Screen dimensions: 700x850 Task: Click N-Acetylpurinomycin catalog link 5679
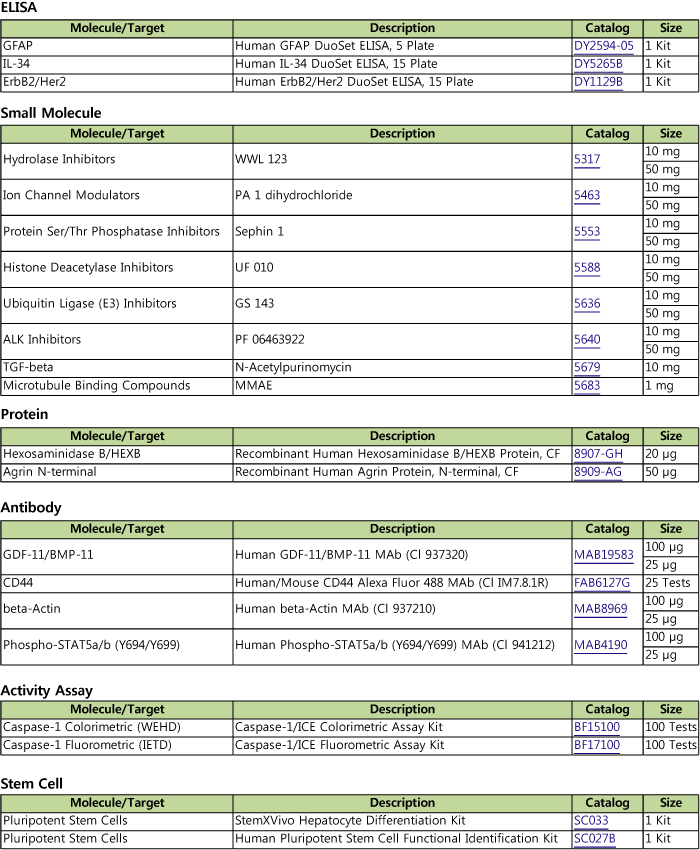[x=587, y=368]
